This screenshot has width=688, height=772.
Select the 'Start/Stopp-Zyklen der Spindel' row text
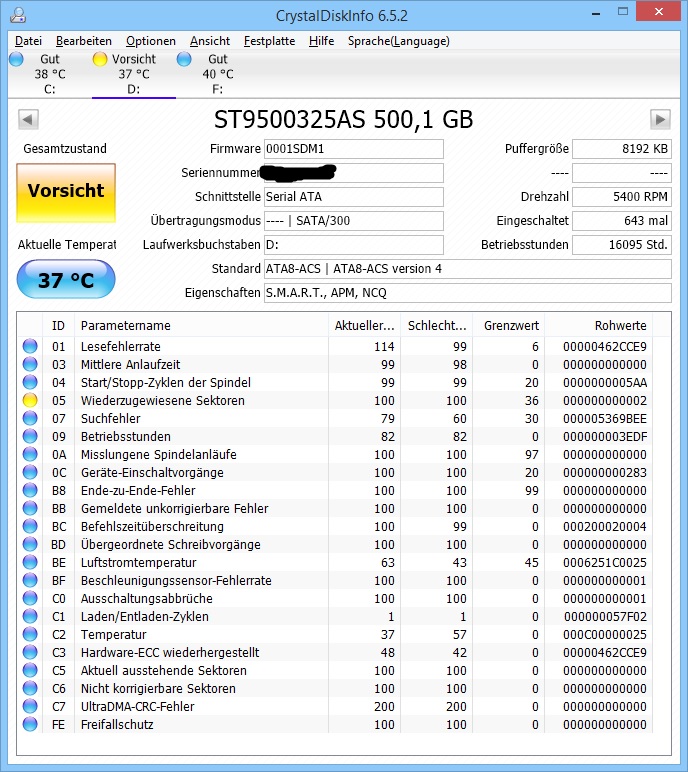tap(166, 383)
